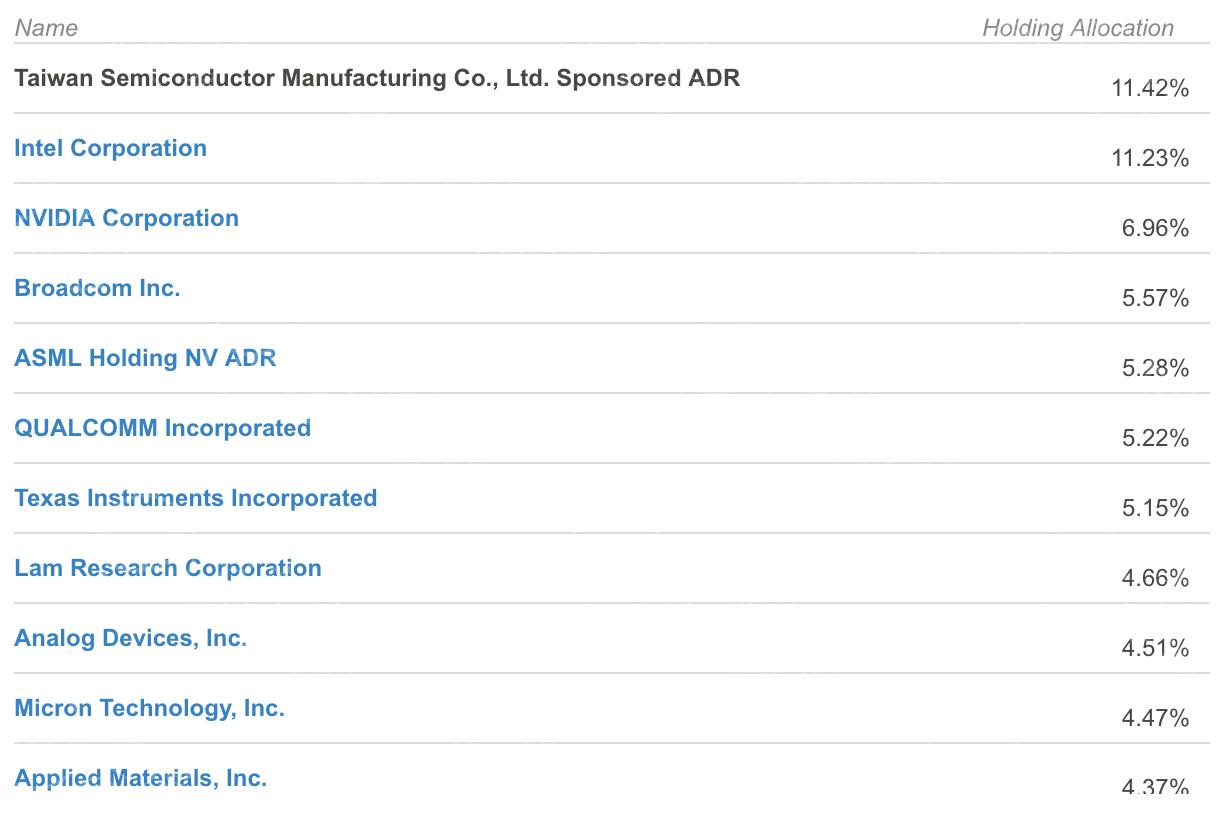1226x820 pixels.
Task: Select the Analog Devices, Inc. link
Action: [130, 638]
